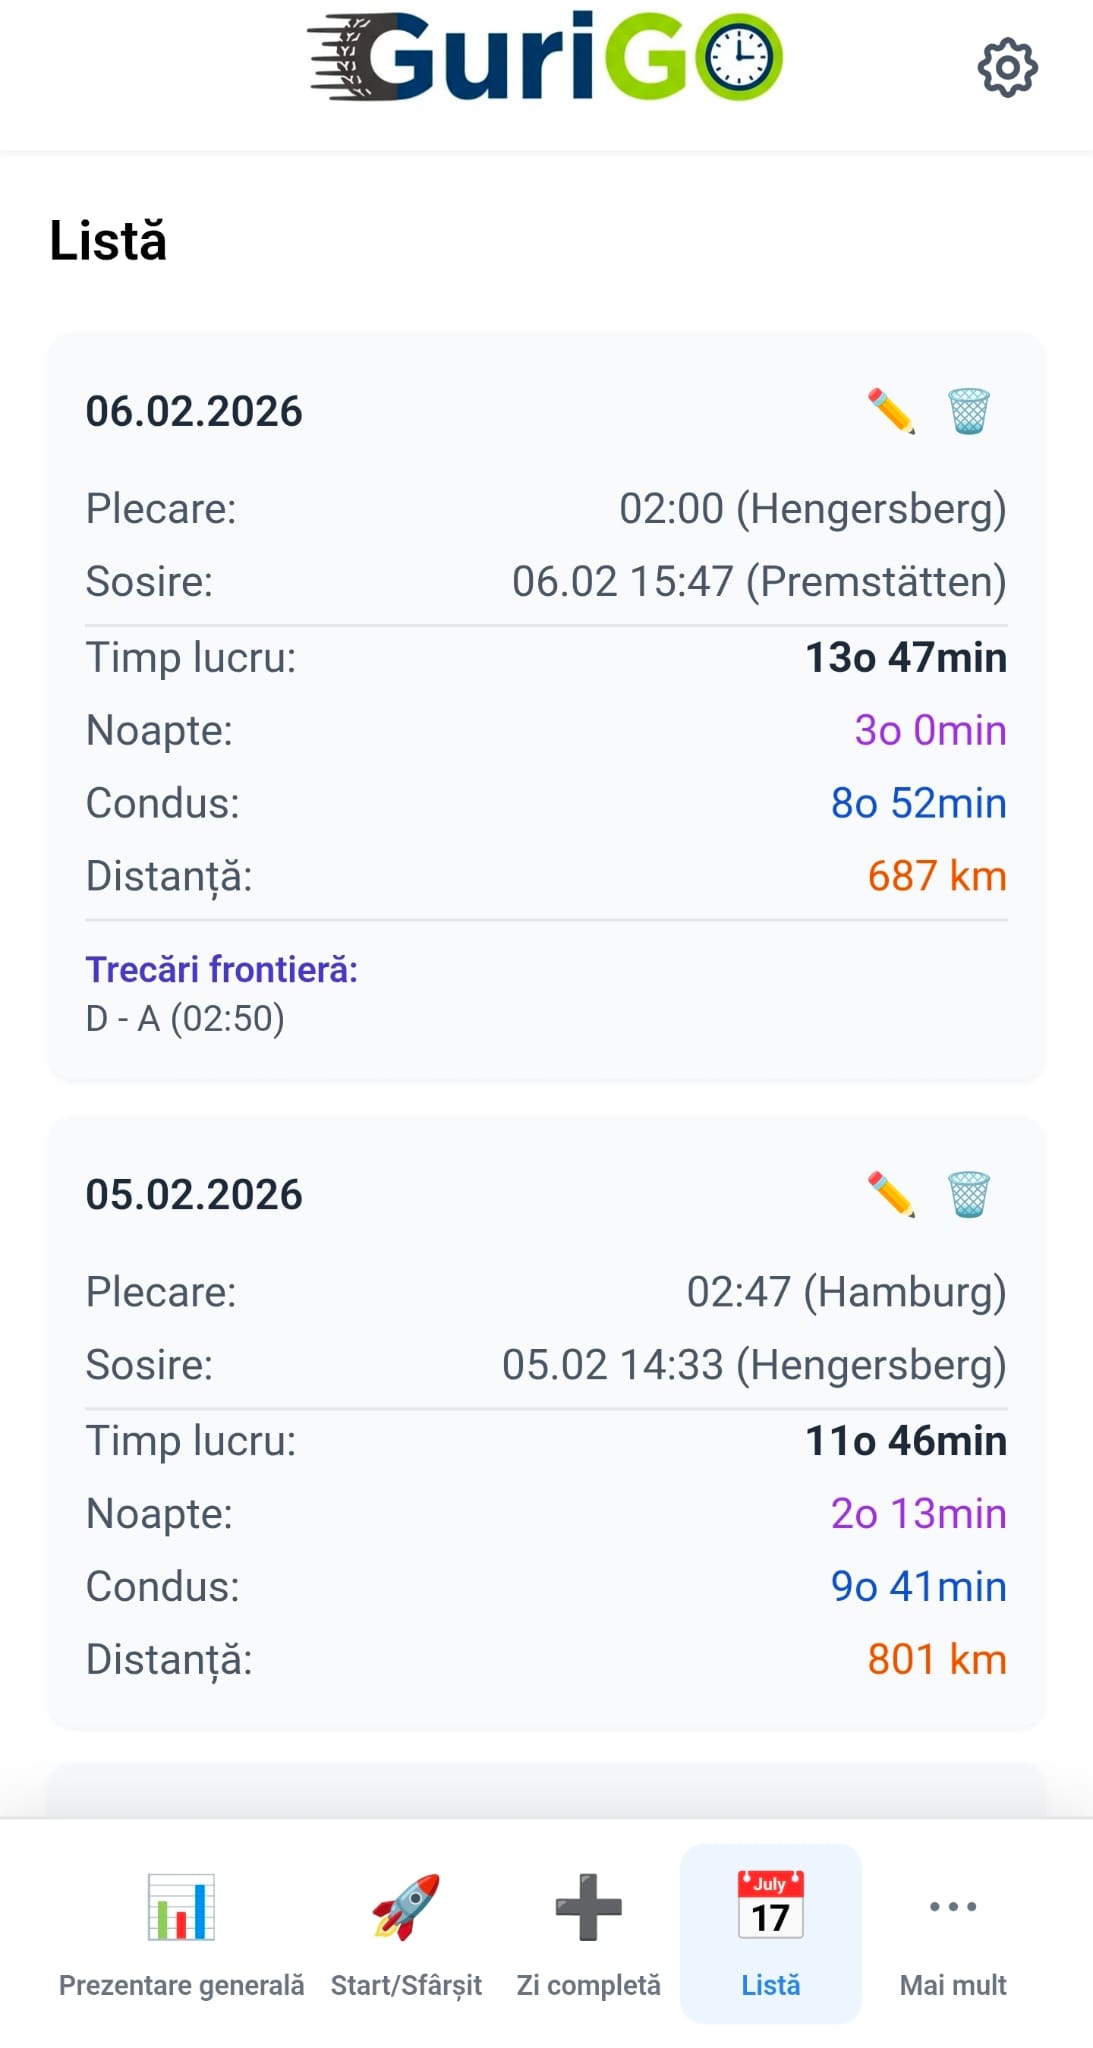Image resolution: width=1093 pixels, height=2048 pixels.
Task: Tap the calendar Listă icon
Action: click(770, 1906)
